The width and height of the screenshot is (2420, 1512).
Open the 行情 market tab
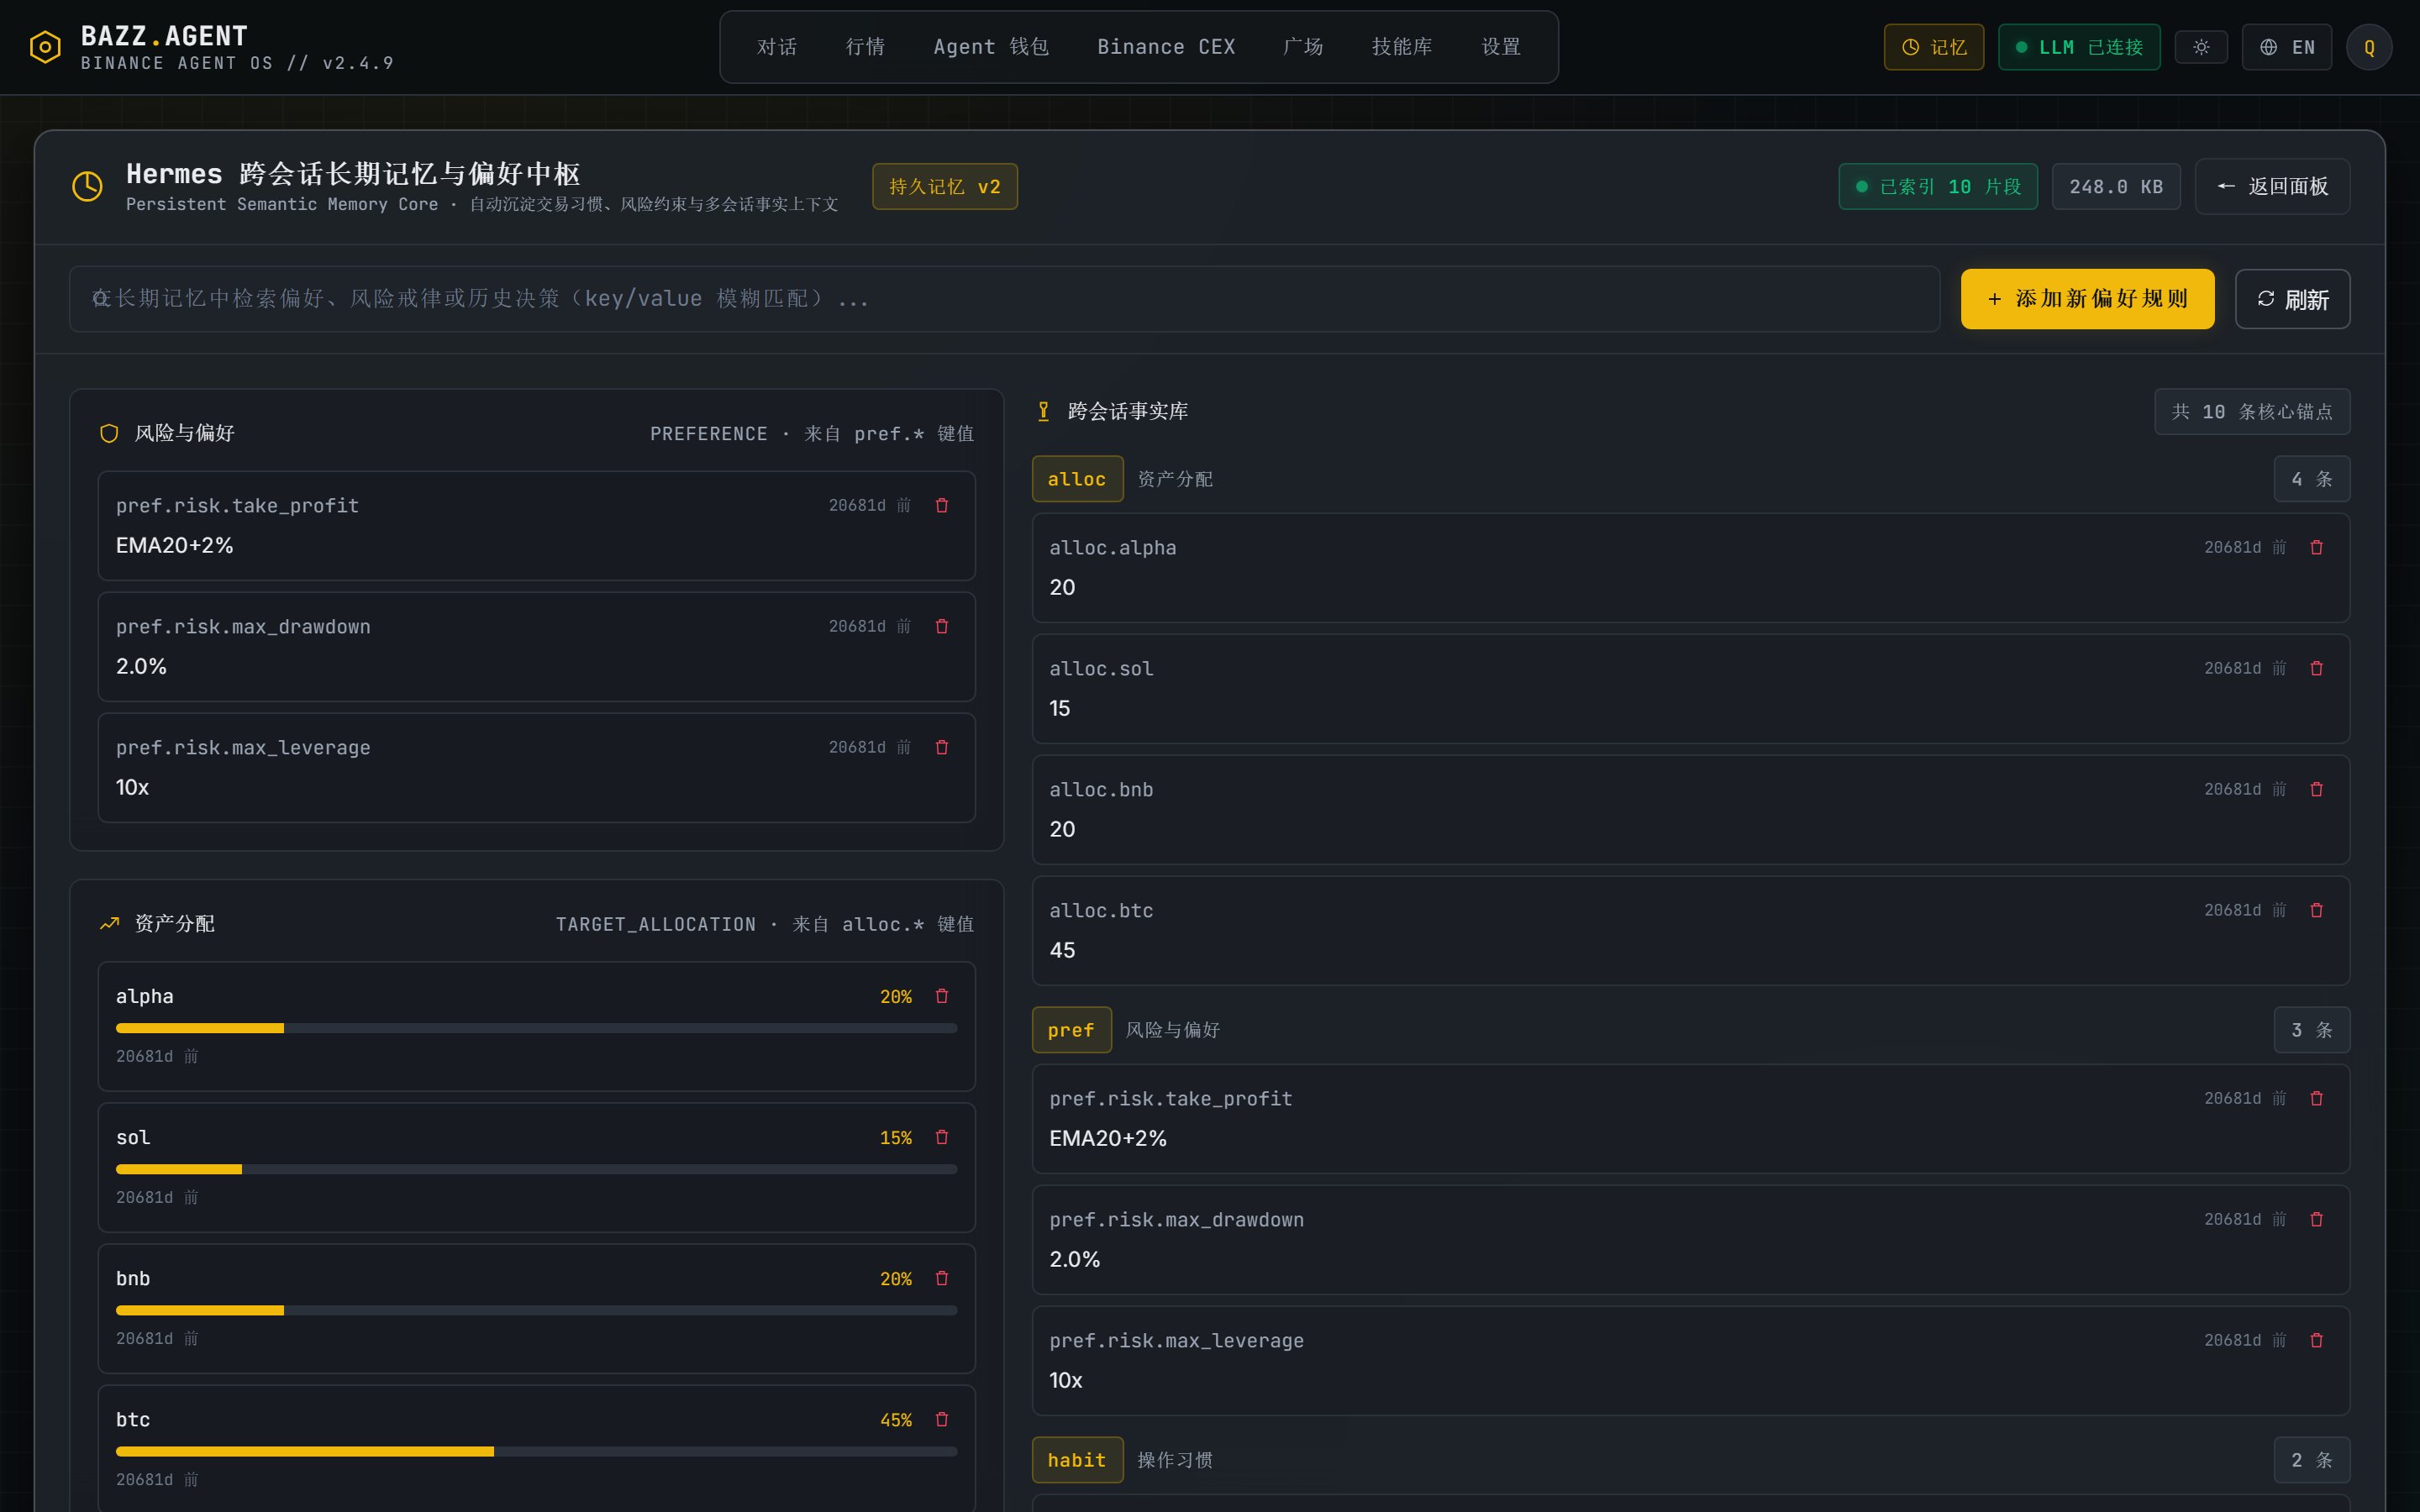pyautogui.click(x=865, y=47)
